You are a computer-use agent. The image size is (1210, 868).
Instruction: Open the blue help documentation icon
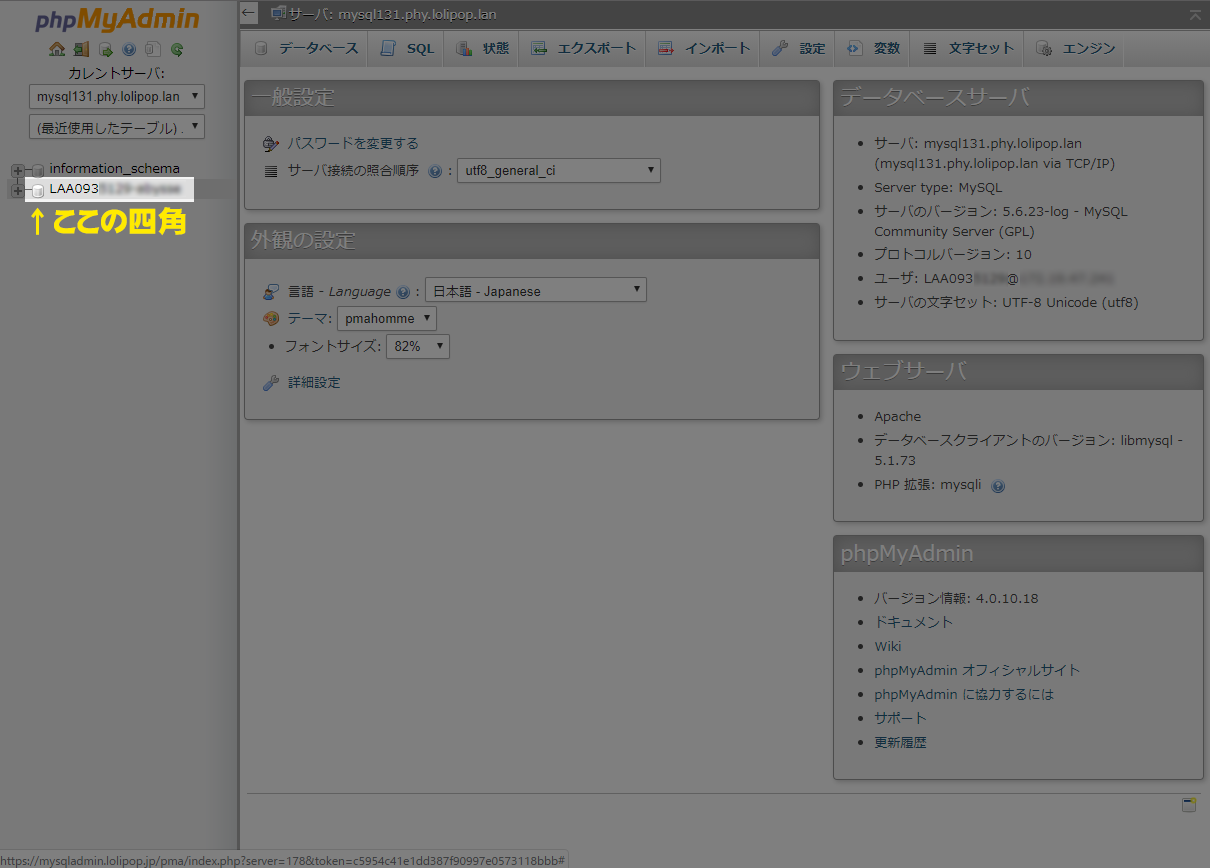(x=129, y=49)
